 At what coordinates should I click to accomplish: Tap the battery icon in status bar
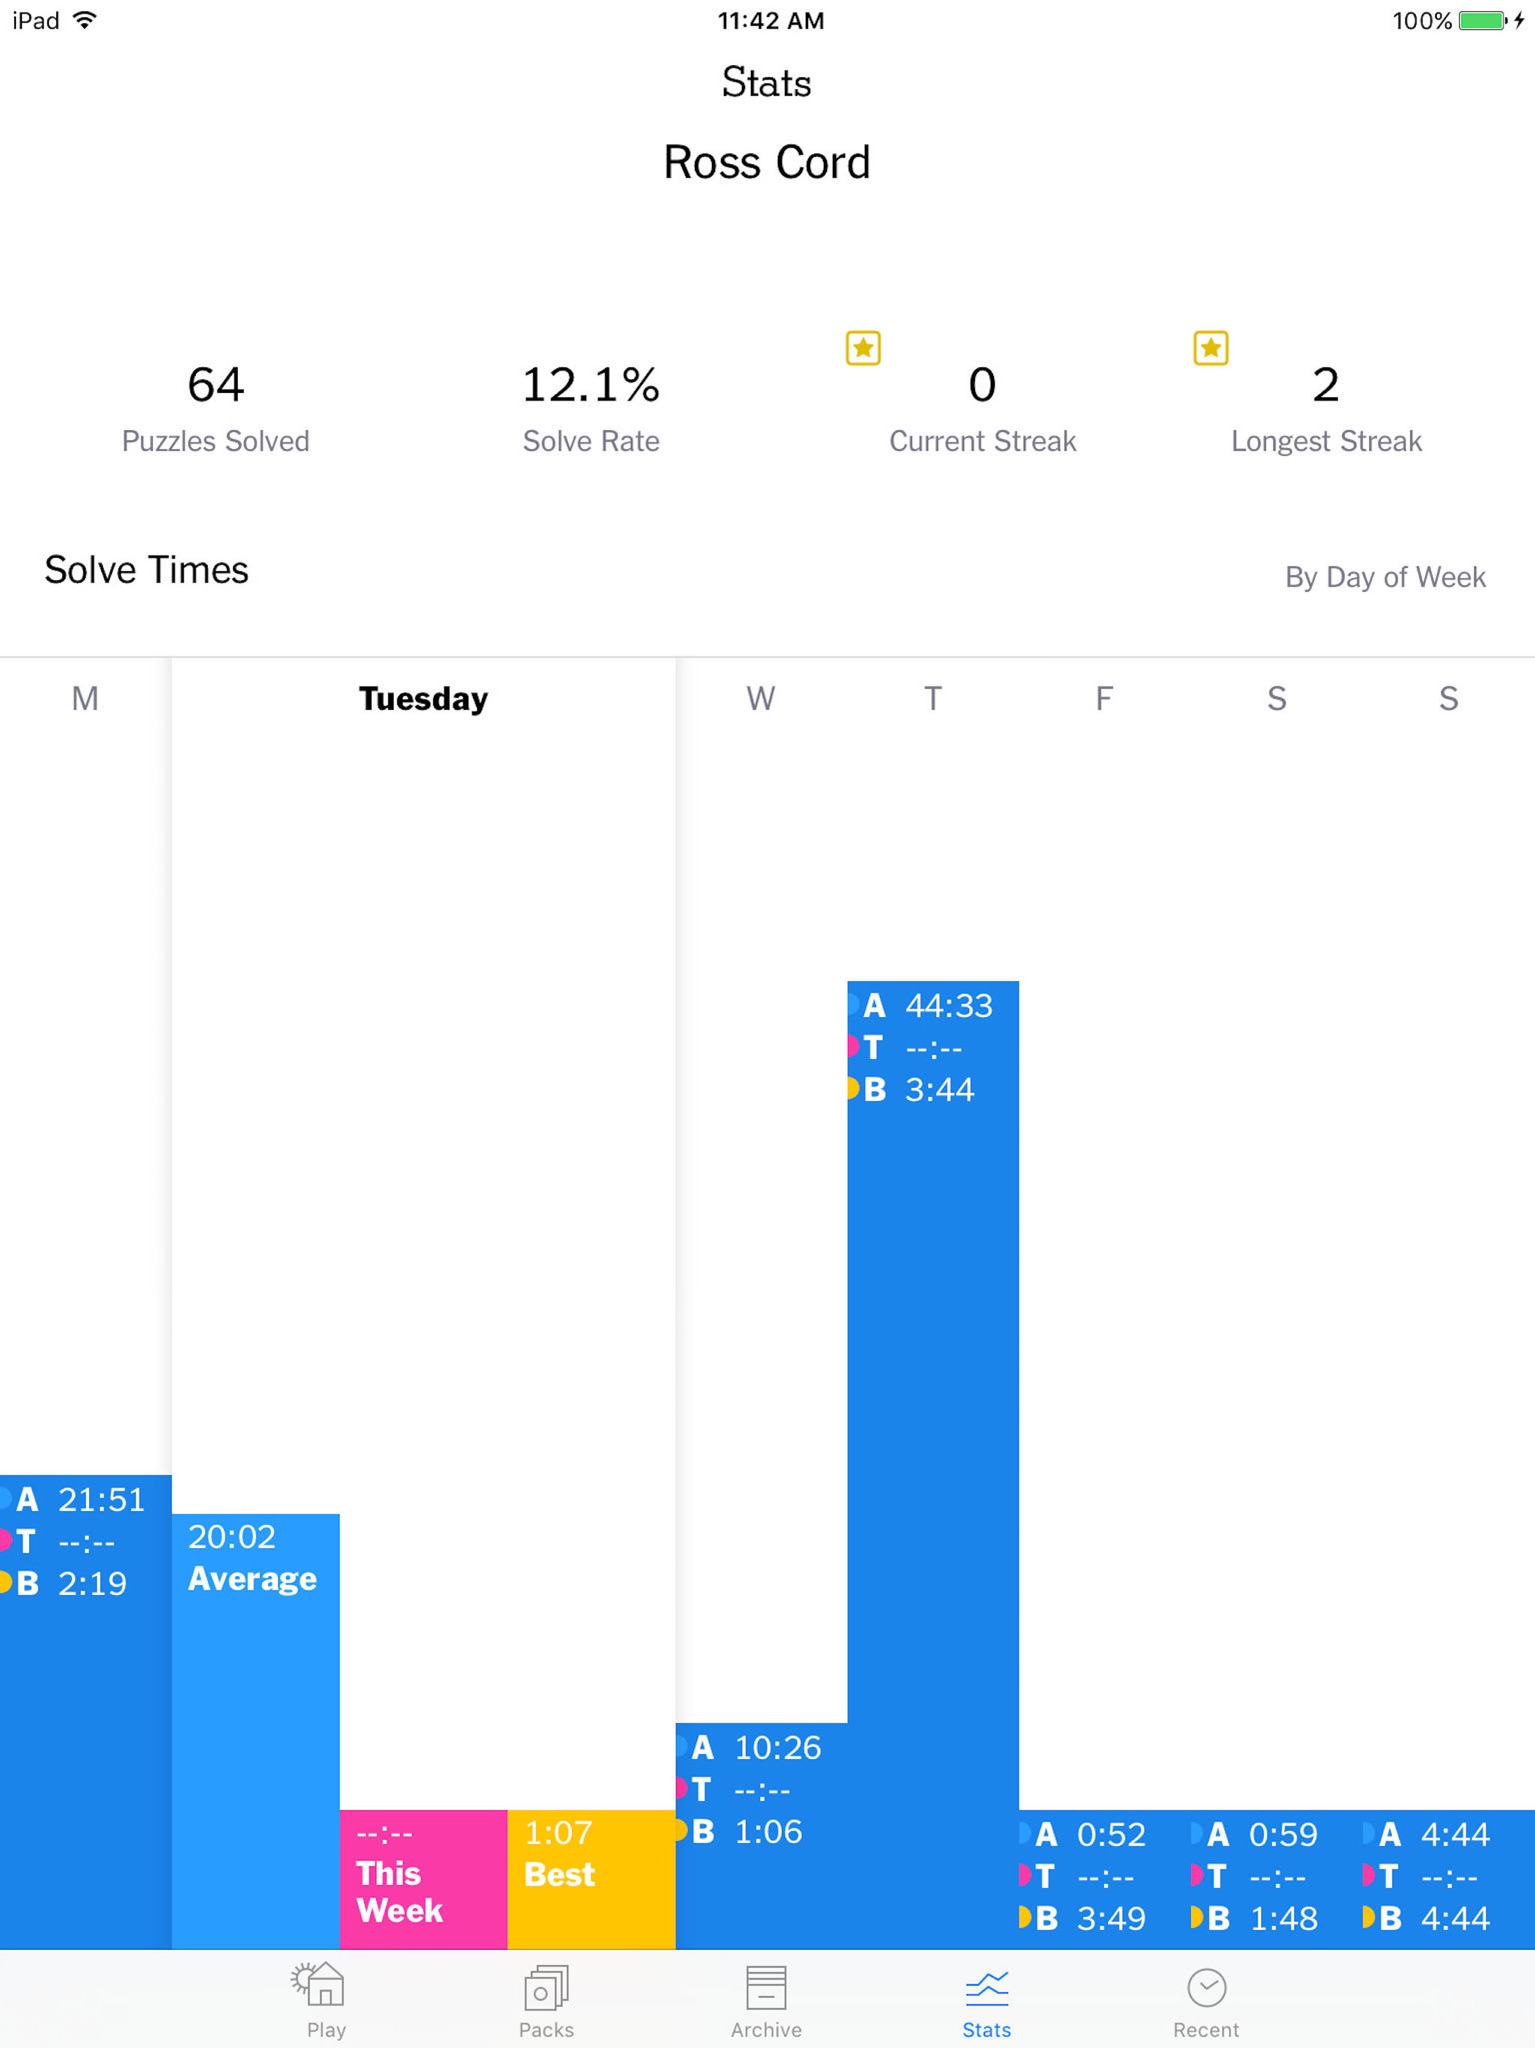(x=1482, y=21)
